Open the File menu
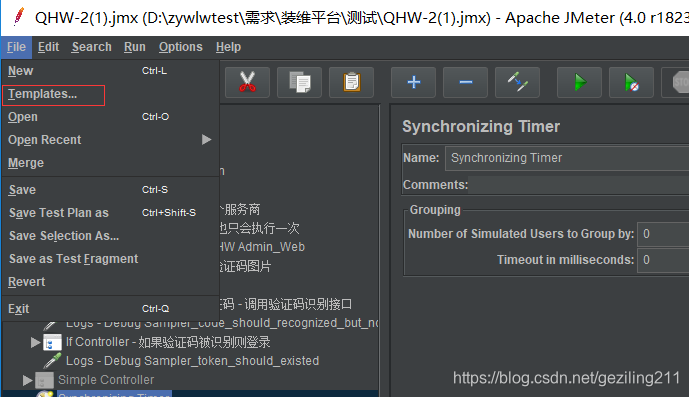The width and height of the screenshot is (689, 397). pos(16,47)
